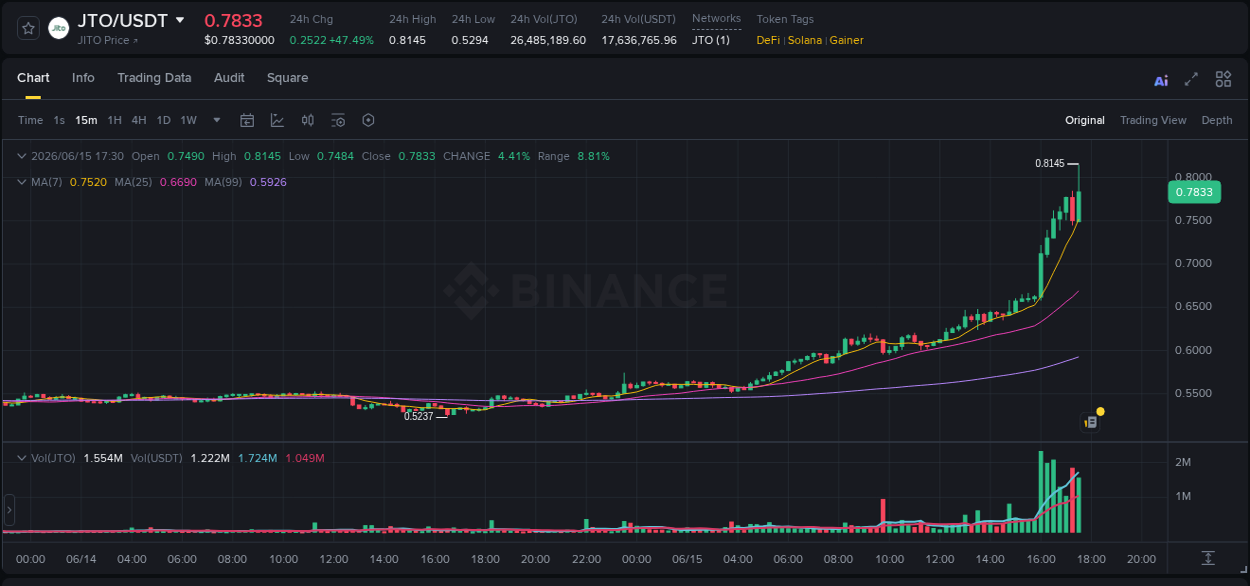Viewport: 1250px width, 586px height.
Task: Switch to the Chart tab
Action: point(33,78)
